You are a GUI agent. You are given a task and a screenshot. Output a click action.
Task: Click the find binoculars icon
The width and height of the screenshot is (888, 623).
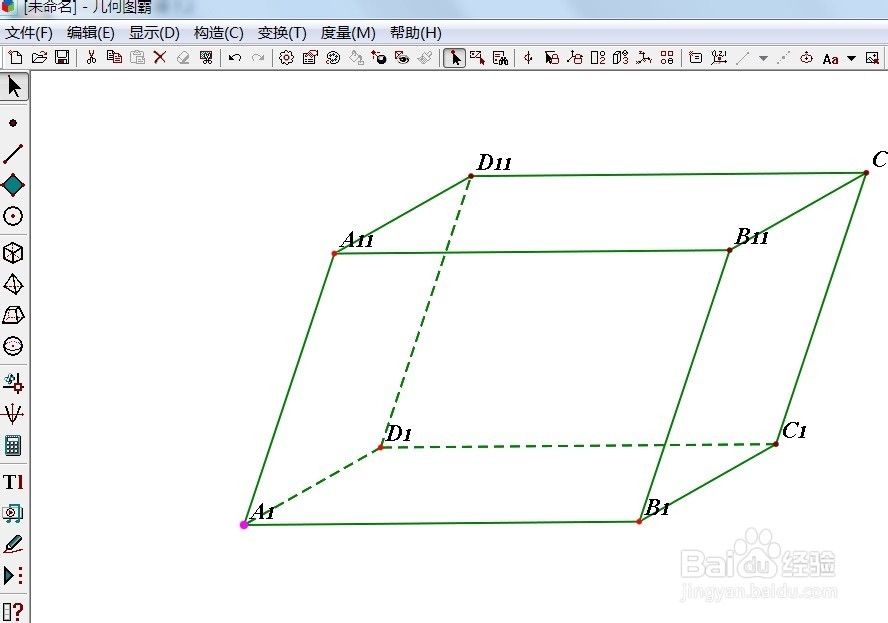pyautogui.click(x=501, y=57)
